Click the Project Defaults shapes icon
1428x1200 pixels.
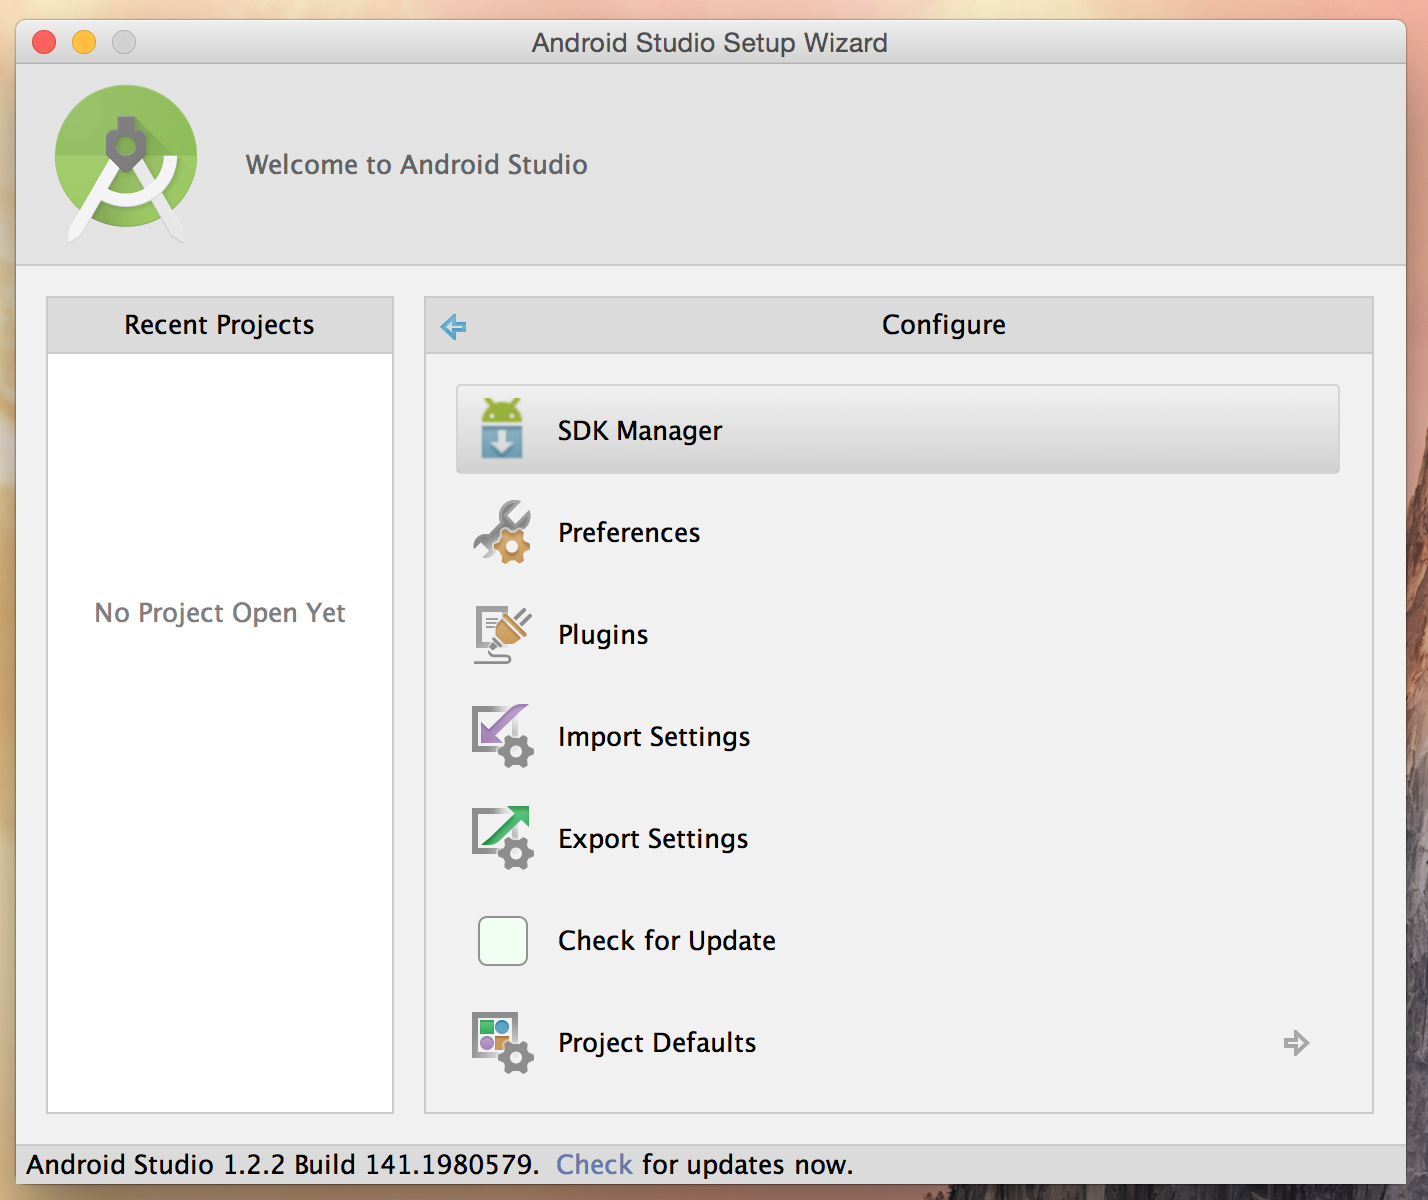tap(502, 1042)
